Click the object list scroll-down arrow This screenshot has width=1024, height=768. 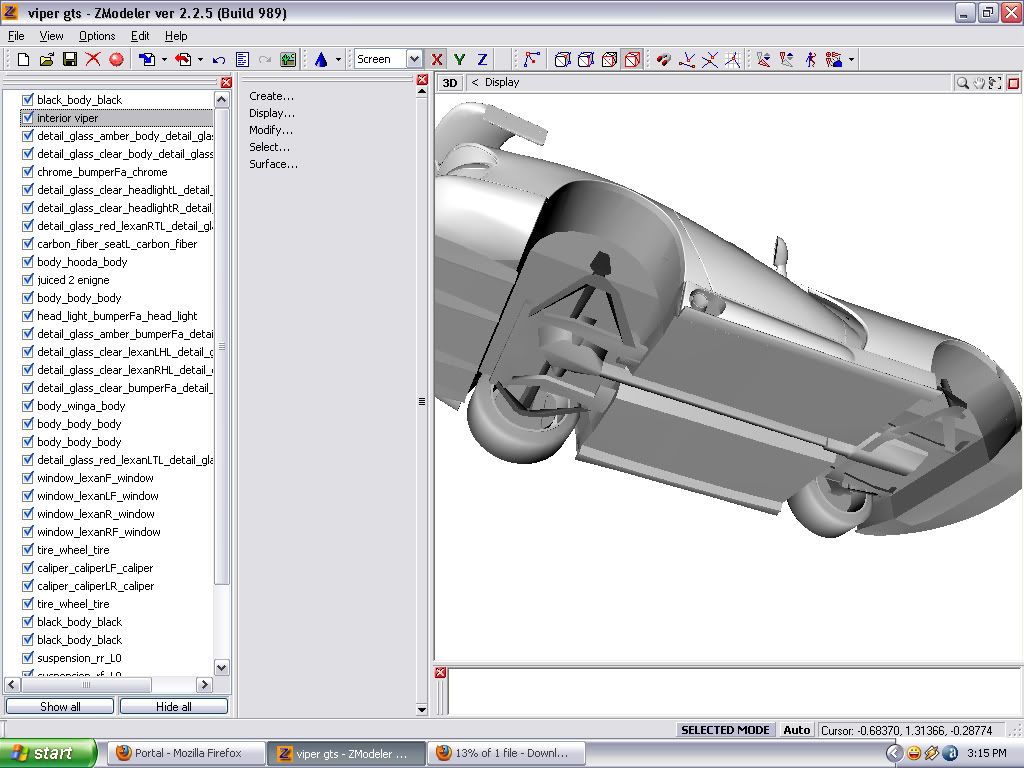(222, 667)
